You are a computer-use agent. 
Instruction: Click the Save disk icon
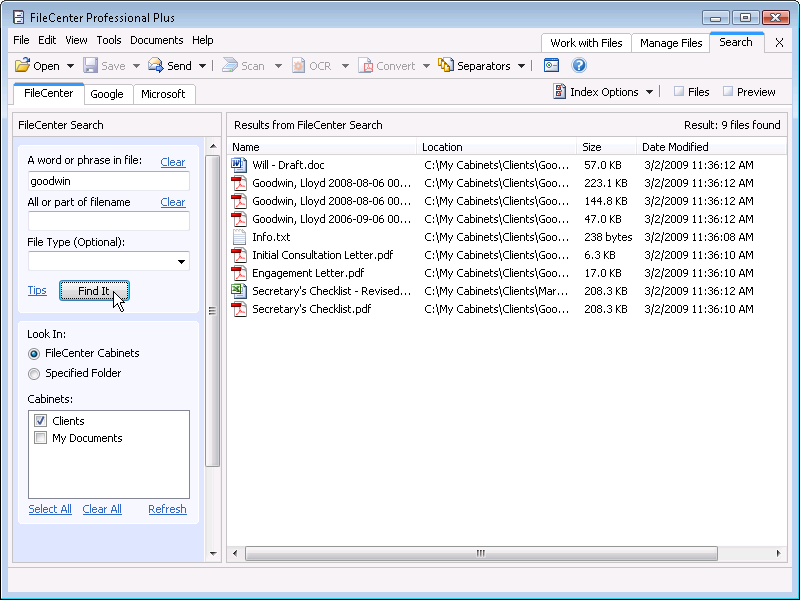[x=90, y=65]
